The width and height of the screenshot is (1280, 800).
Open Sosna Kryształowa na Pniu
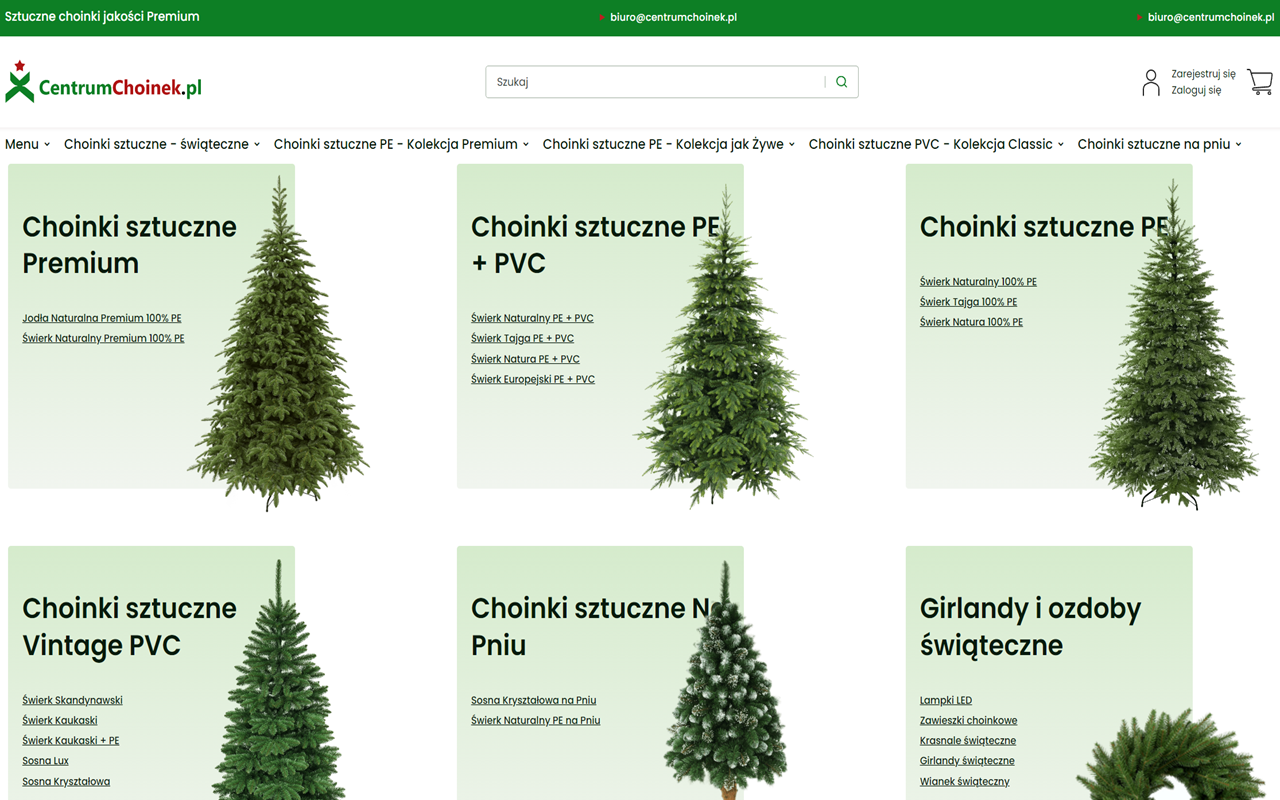[533, 700]
